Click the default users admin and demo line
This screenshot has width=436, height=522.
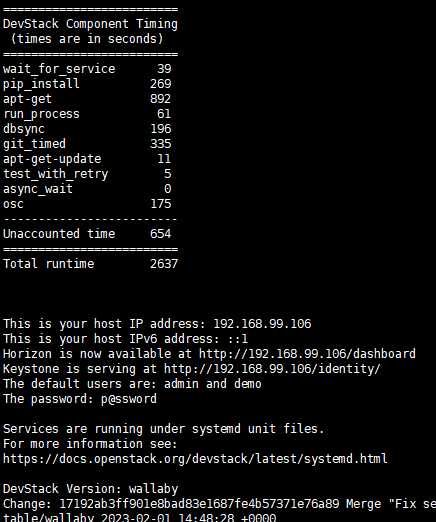[x=132, y=384]
